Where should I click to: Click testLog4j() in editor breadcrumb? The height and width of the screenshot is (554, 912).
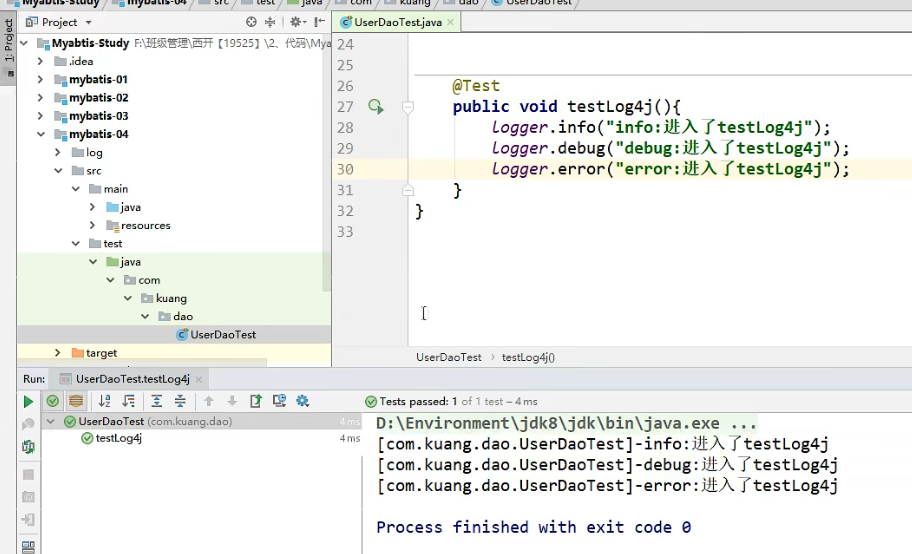(528, 357)
